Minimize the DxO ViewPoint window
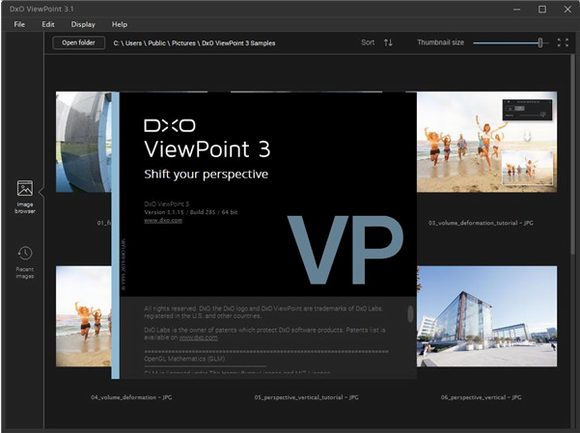This screenshot has width=580, height=433. point(517,9)
